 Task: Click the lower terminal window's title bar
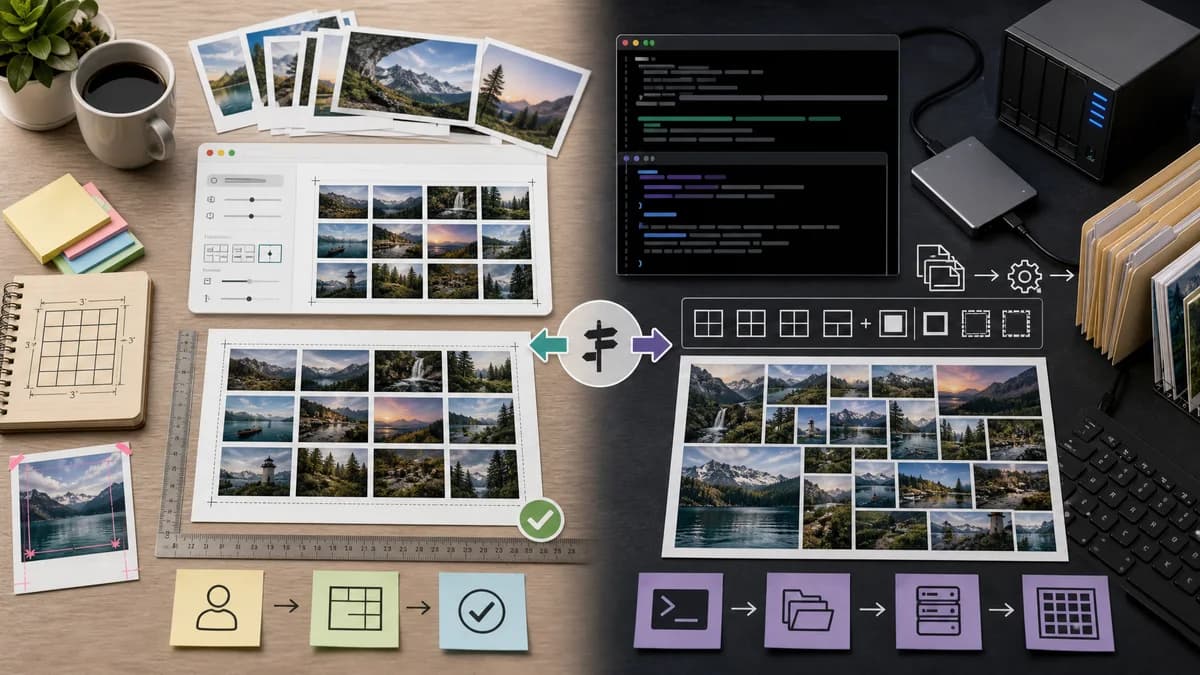[752, 158]
